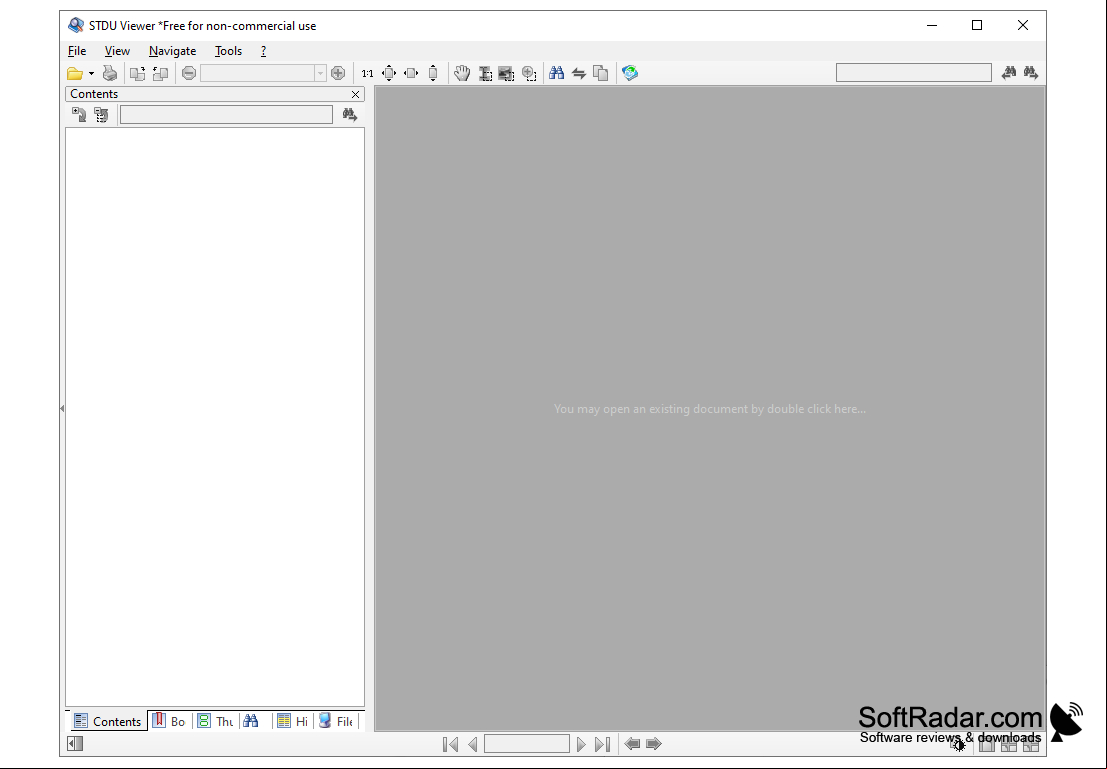
Task: Switch to the Thumbnails tab
Action: click(x=215, y=721)
